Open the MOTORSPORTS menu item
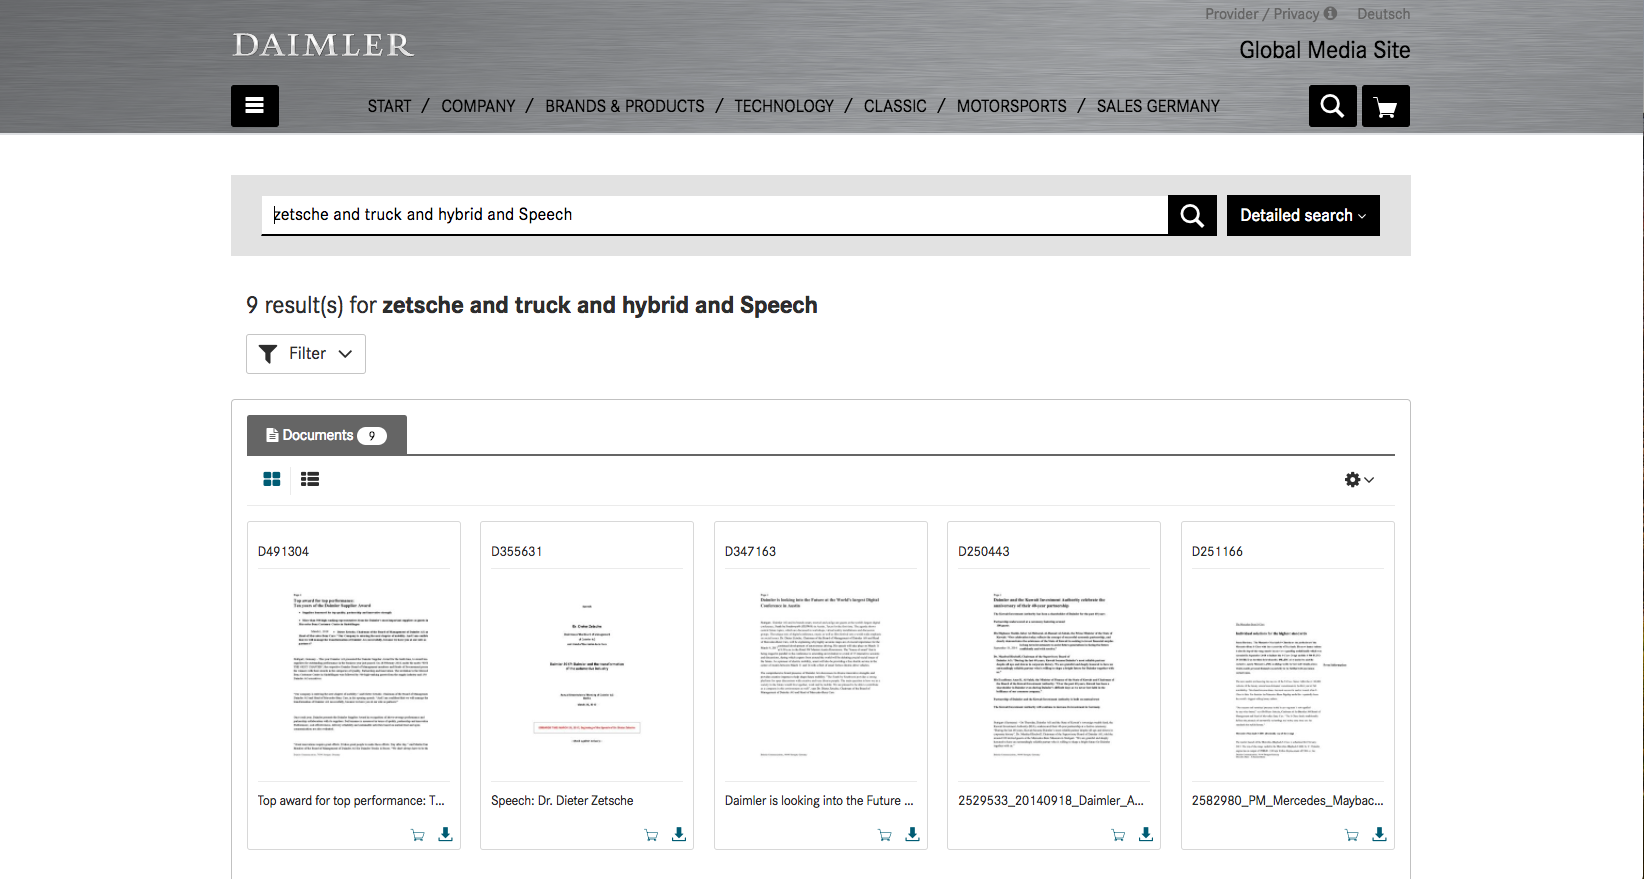The height and width of the screenshot is (879, 1644). [x=1012, y=106]
